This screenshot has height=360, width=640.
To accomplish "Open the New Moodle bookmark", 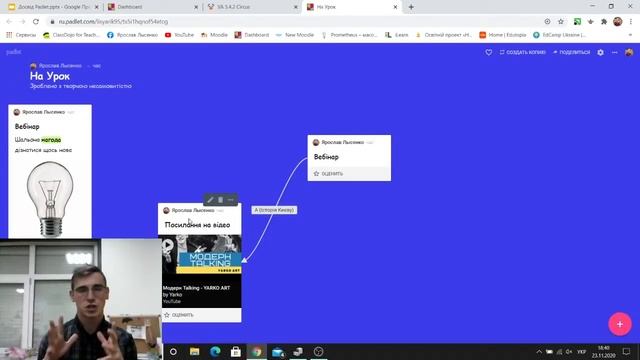I will [295, 35].
